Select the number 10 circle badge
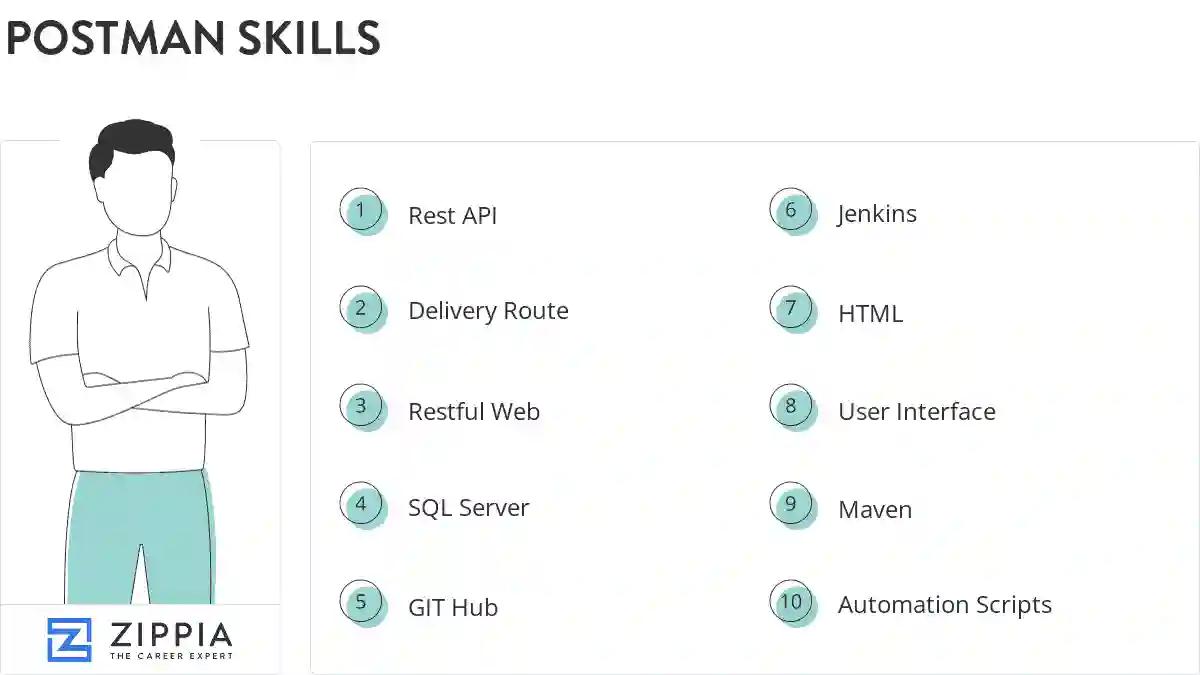Viewport: 1200px width, 675px height. [791, 602]
